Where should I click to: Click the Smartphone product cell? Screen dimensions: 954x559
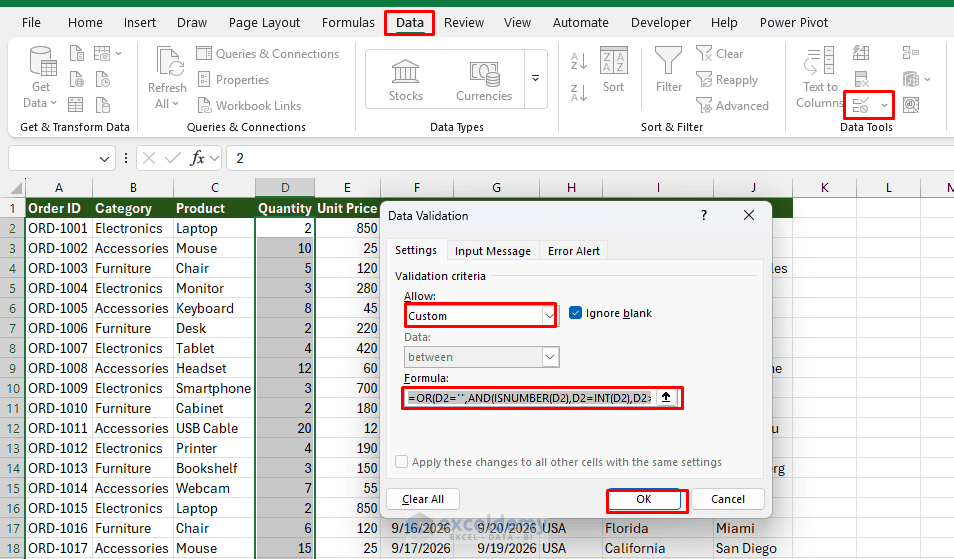click(x=214, y=388)
